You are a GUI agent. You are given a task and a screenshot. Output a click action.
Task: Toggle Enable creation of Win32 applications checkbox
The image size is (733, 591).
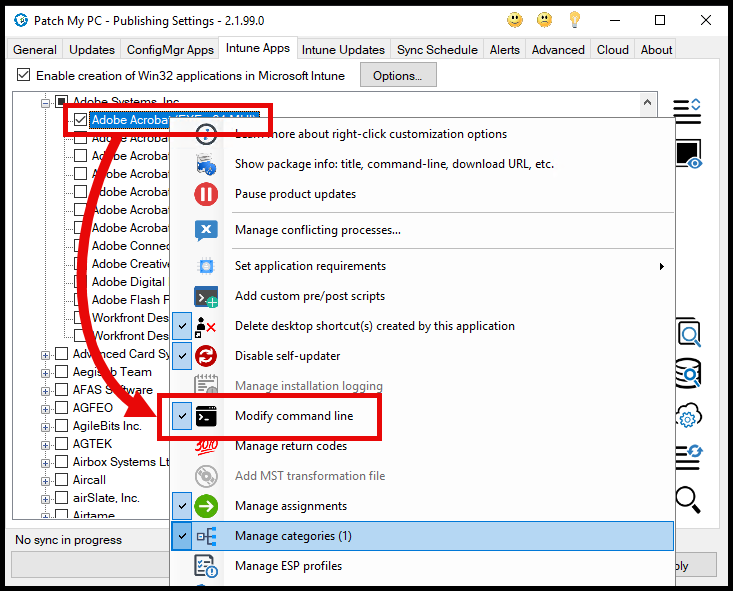[23, 75]
